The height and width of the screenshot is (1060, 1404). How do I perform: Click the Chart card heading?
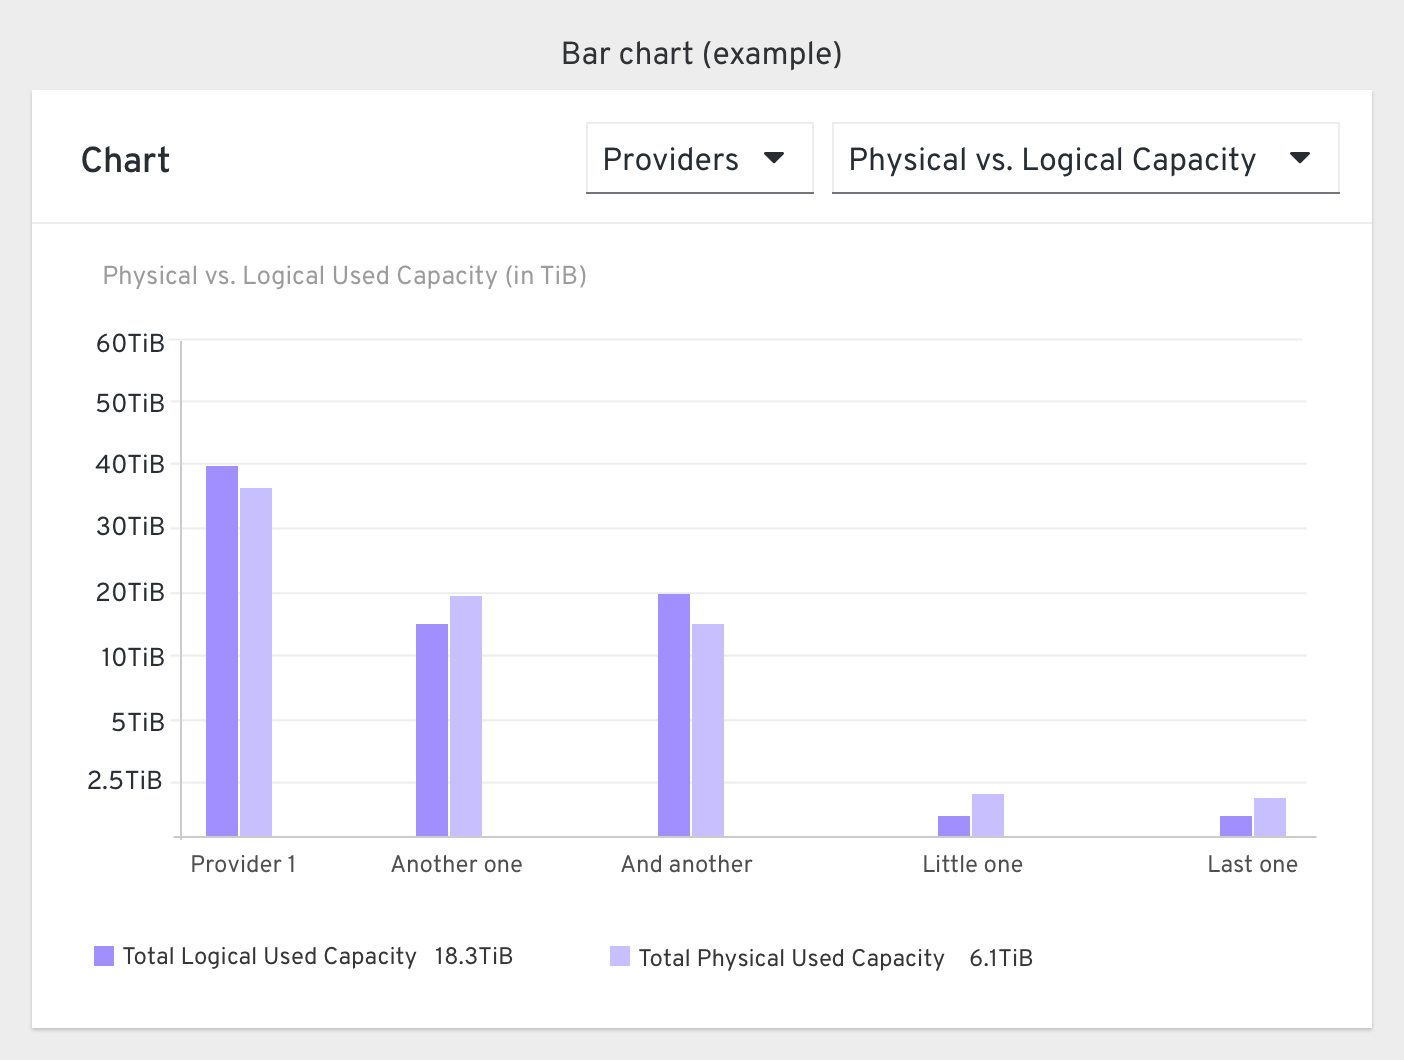(x=126, y=160)
